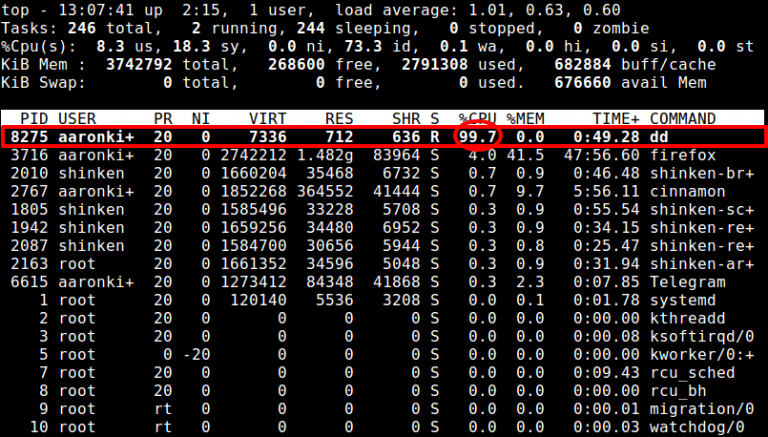Click the migration/0 process entry
Image resolution: width=768 pixels, height=437 pixels.
click(701, 409)
